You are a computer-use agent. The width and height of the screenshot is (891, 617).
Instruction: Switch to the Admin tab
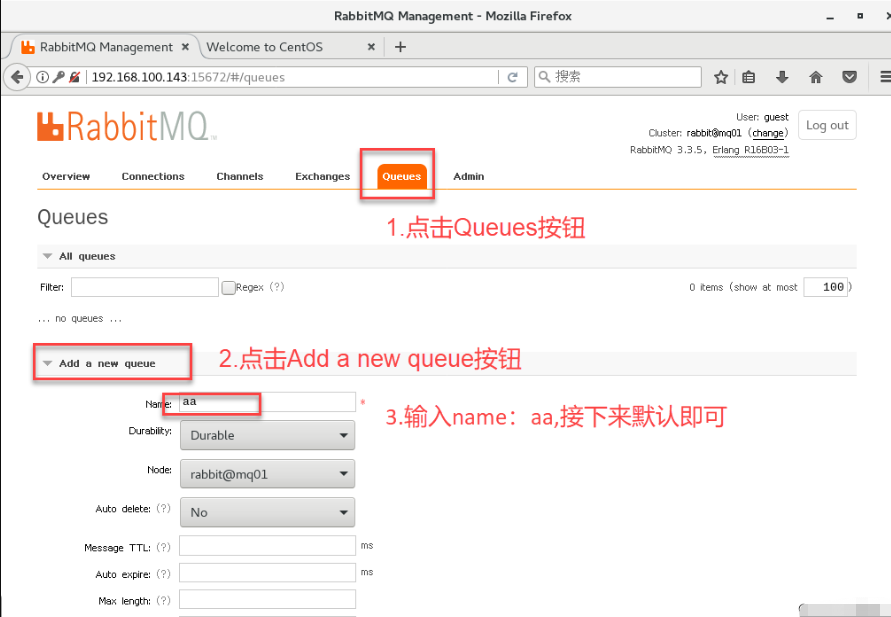pyautogui.click(x=468, y=176)
